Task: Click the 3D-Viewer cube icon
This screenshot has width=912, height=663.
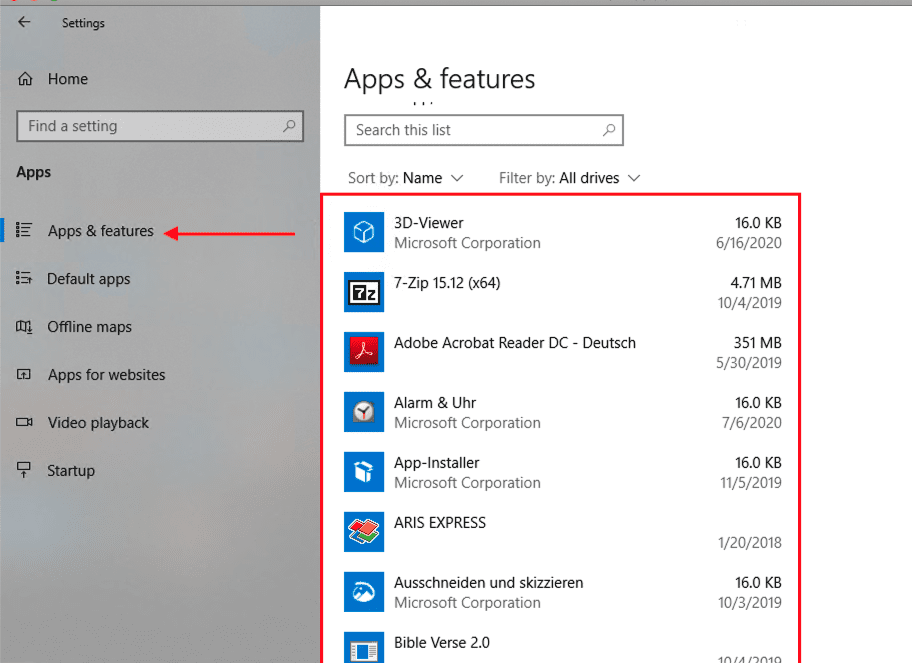Action: [364, 232]
